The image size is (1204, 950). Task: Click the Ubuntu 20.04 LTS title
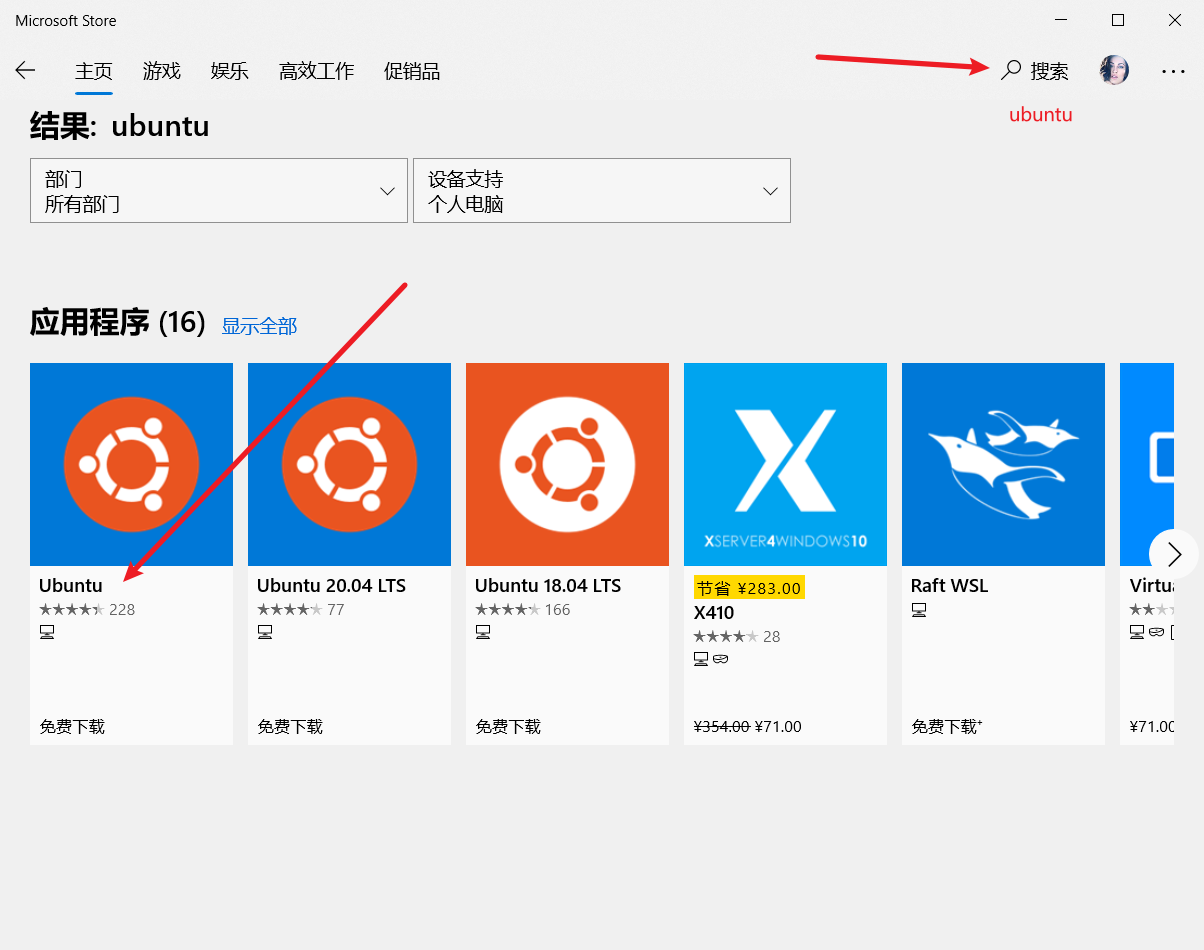[x=331, y=586]
